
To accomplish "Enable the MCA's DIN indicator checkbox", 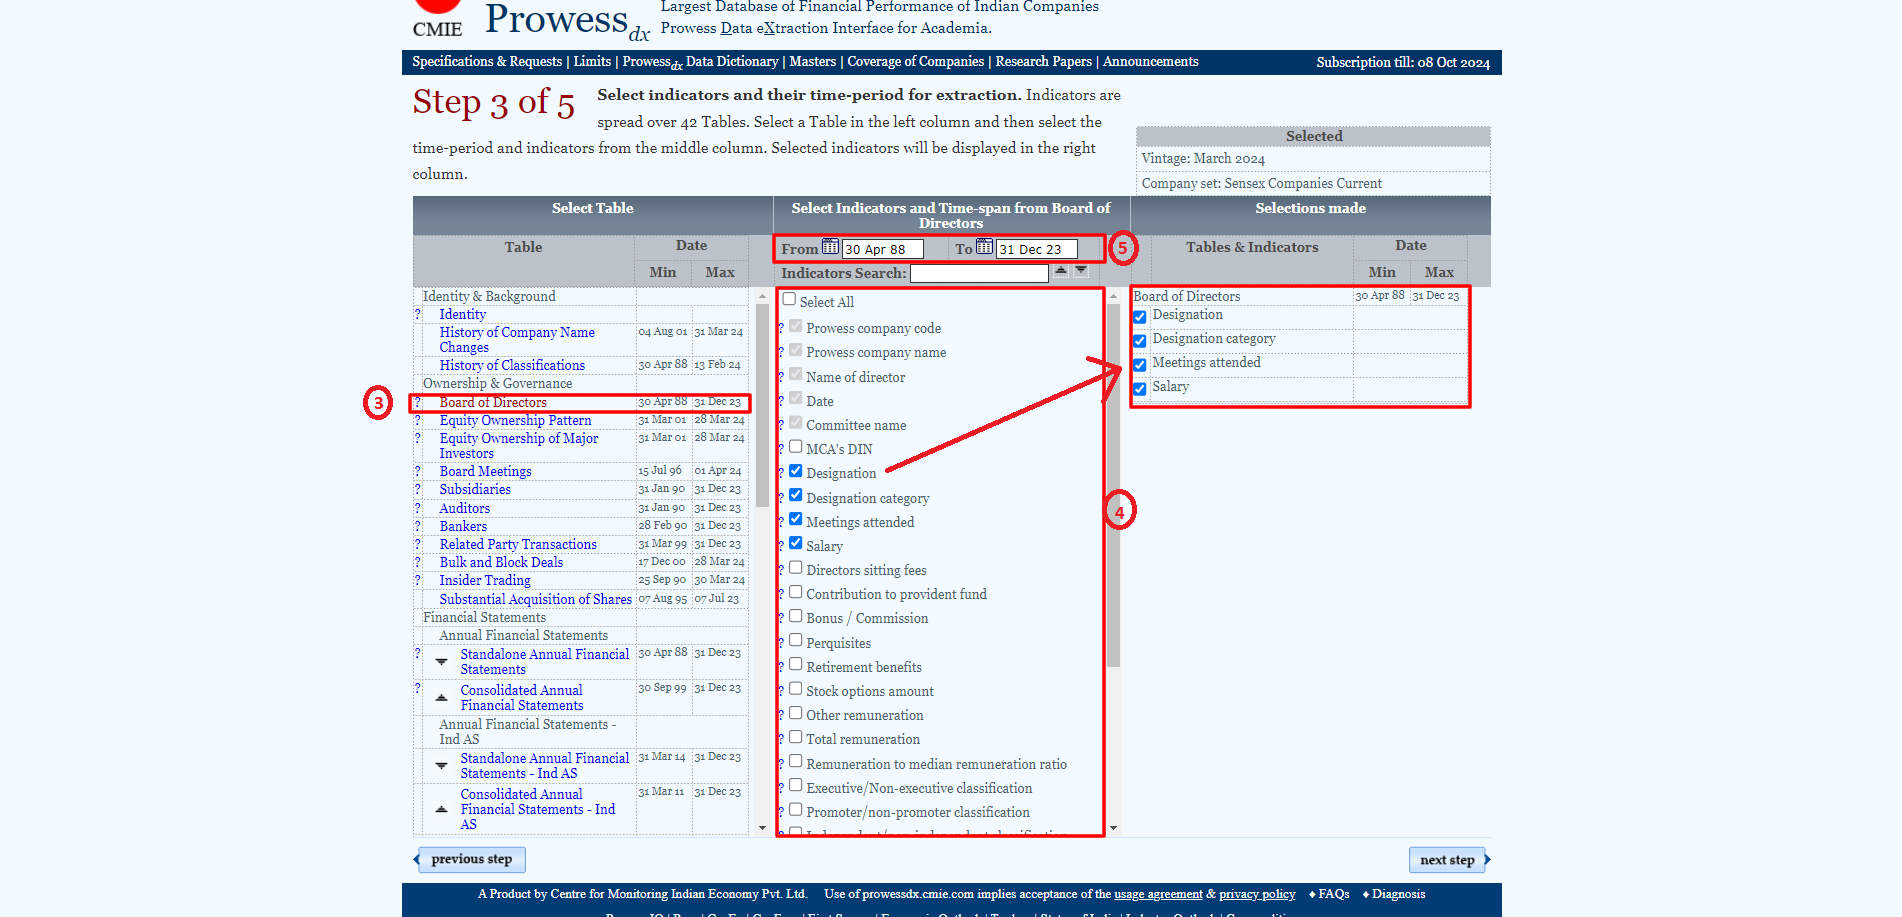I will coord(796,447).
